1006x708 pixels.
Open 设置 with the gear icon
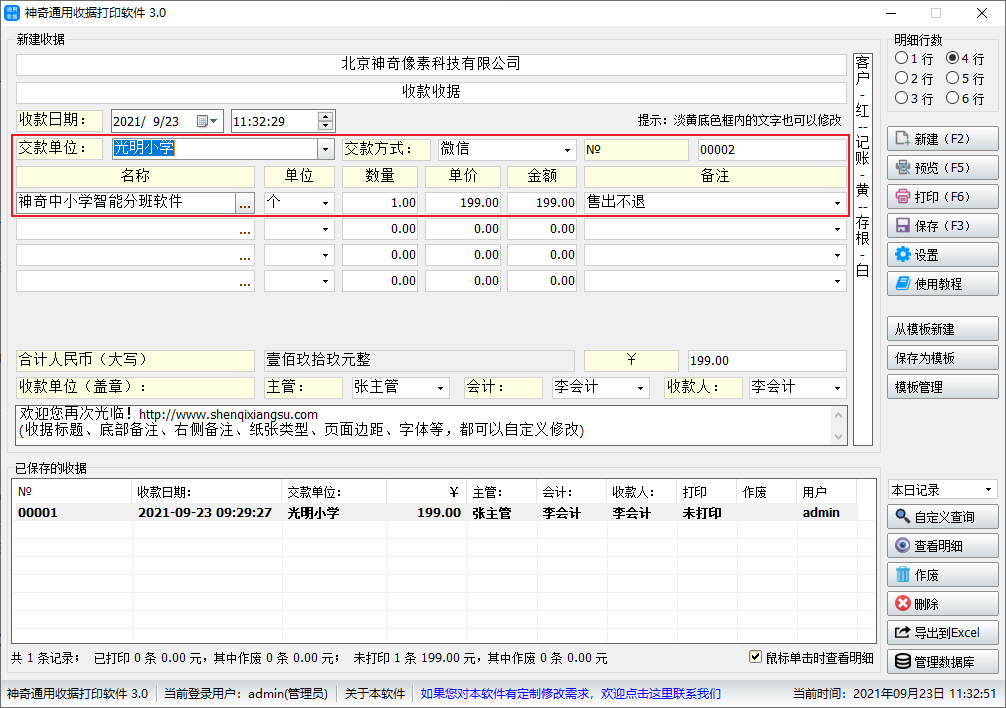point(942,255)
